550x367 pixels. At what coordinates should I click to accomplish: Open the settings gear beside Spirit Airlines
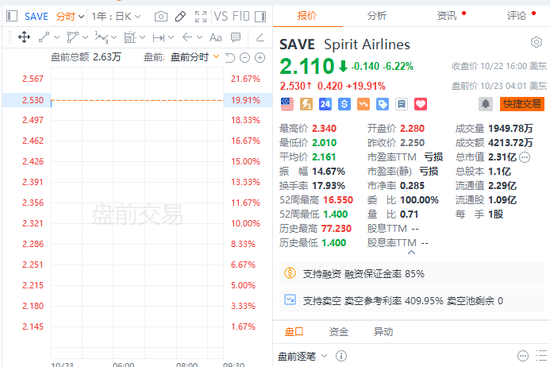(x=536, y=42)
